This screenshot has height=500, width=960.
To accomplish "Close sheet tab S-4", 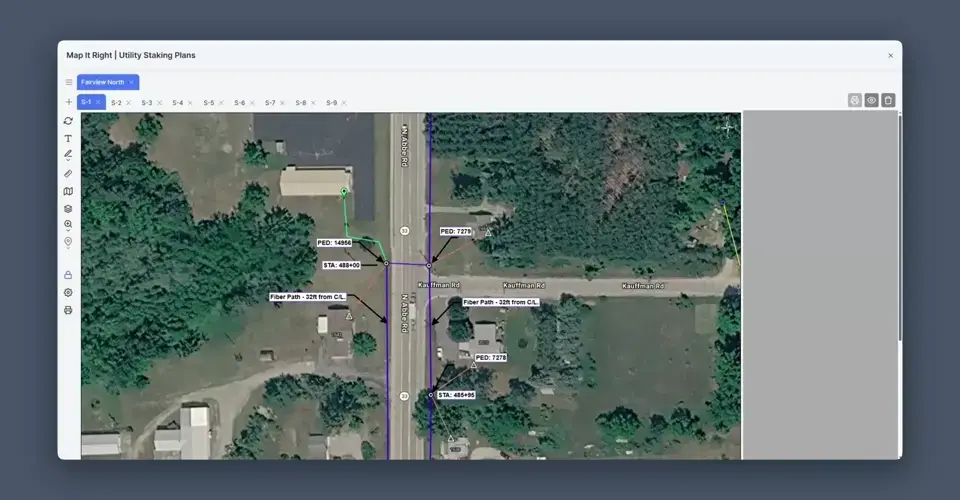I will (190, 103).
